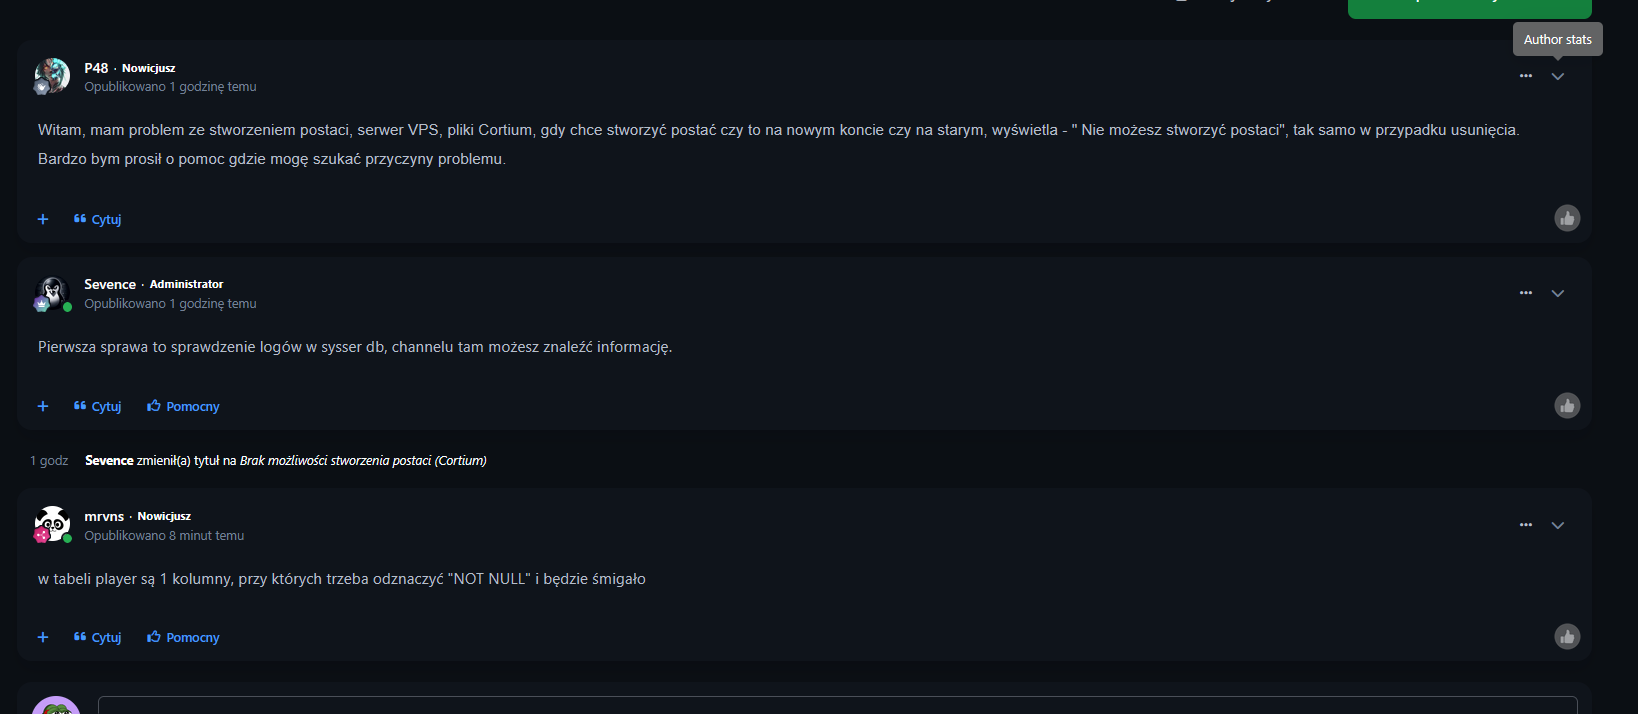Click the plus multiquote icon on P48's post
This screenshot has width=1638, height=714.
[43, 219]
